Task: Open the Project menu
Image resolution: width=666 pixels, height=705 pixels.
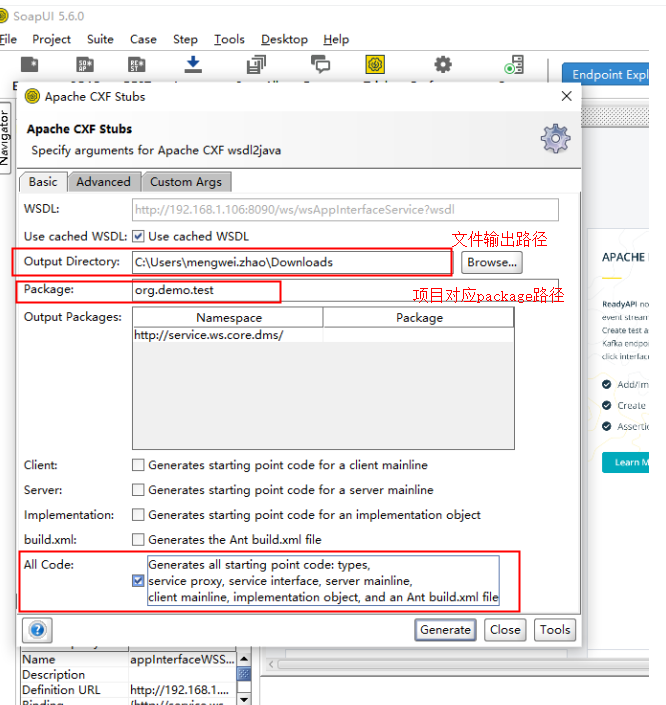Action: point(51,40)
